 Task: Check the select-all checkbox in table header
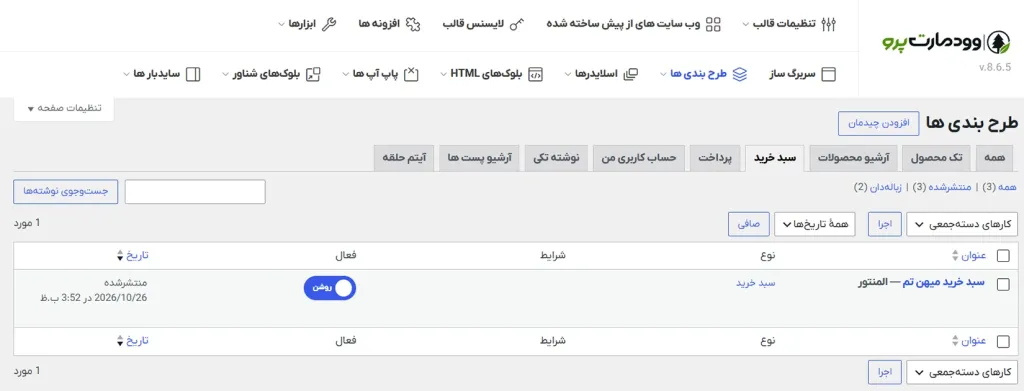coord(1002,256)
